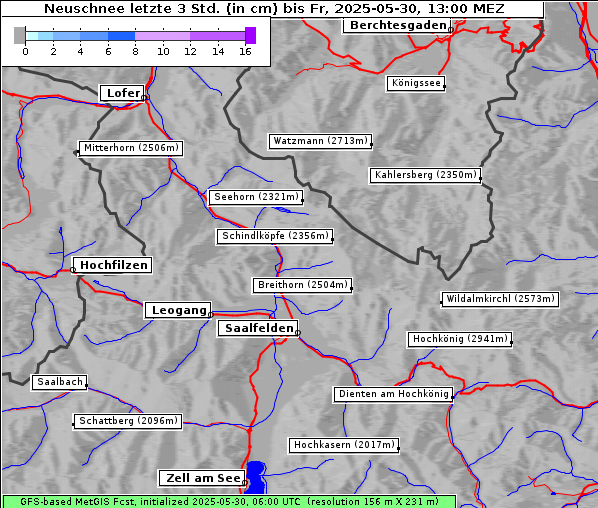Click the Berchtesgaden town label
This screenshot has width=598, height=508.
coord(397,26)
